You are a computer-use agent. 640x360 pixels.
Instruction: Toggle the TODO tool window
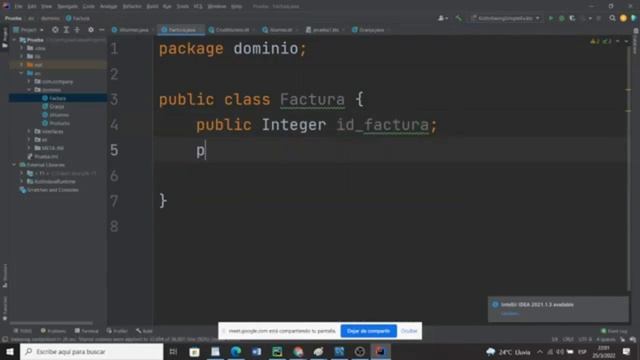tap(22, 331)
